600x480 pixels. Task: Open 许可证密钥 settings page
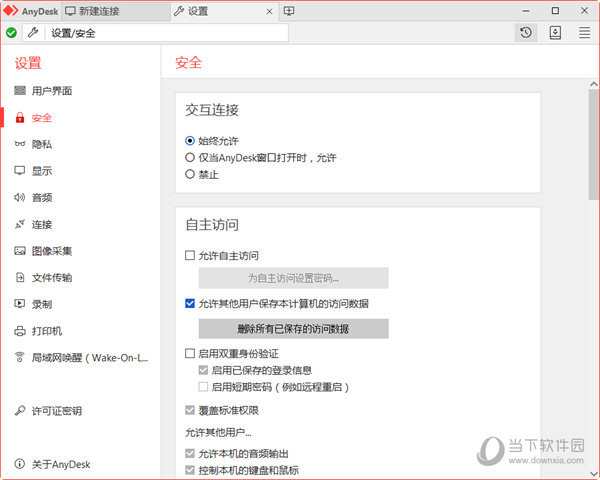(57, 411)
